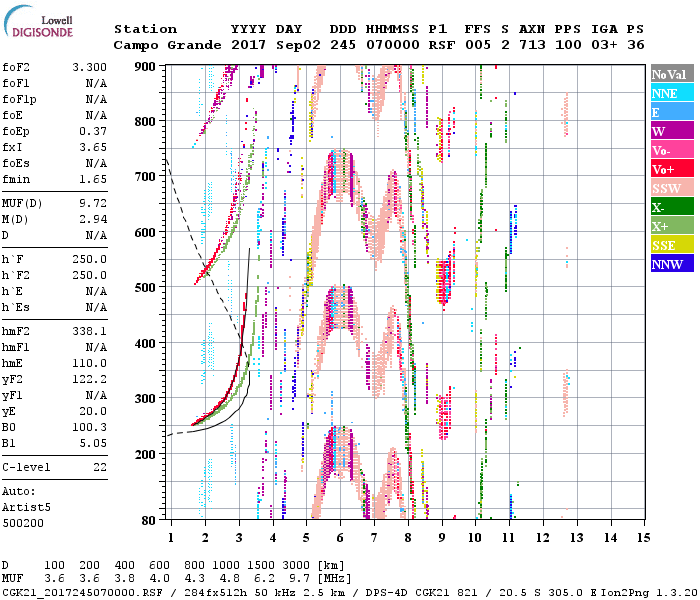Screen dimensions: 700x600
Task: Select the Vo- pink legend swatch
Action: point(672,150)
